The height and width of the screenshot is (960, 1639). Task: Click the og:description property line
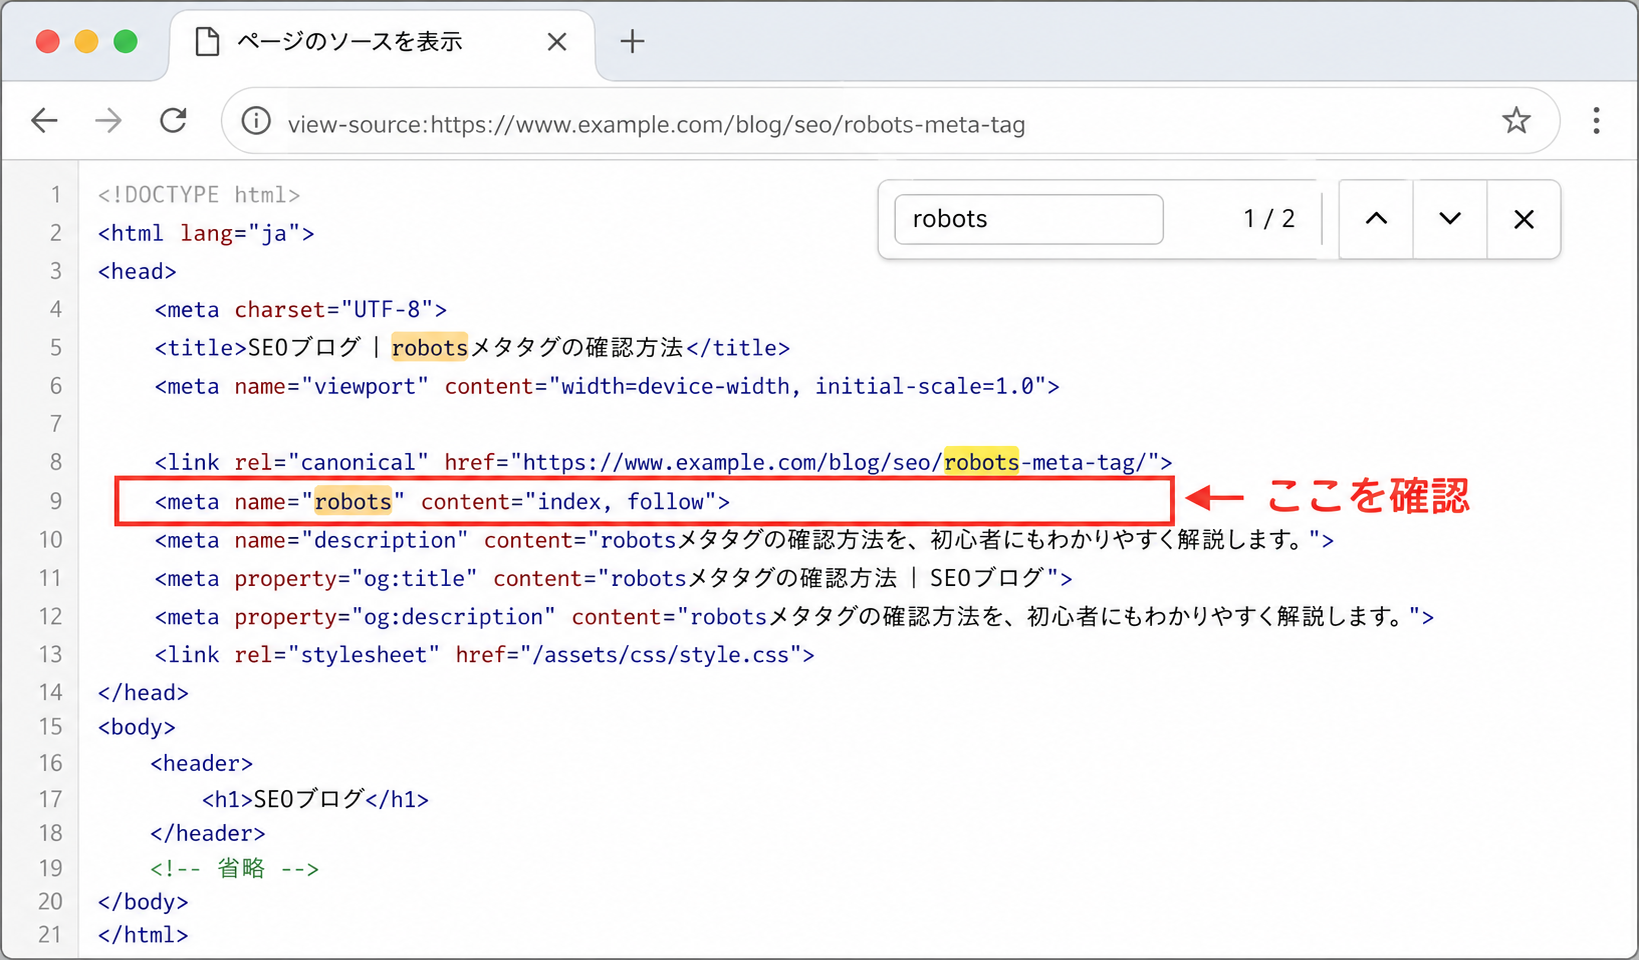794,617
